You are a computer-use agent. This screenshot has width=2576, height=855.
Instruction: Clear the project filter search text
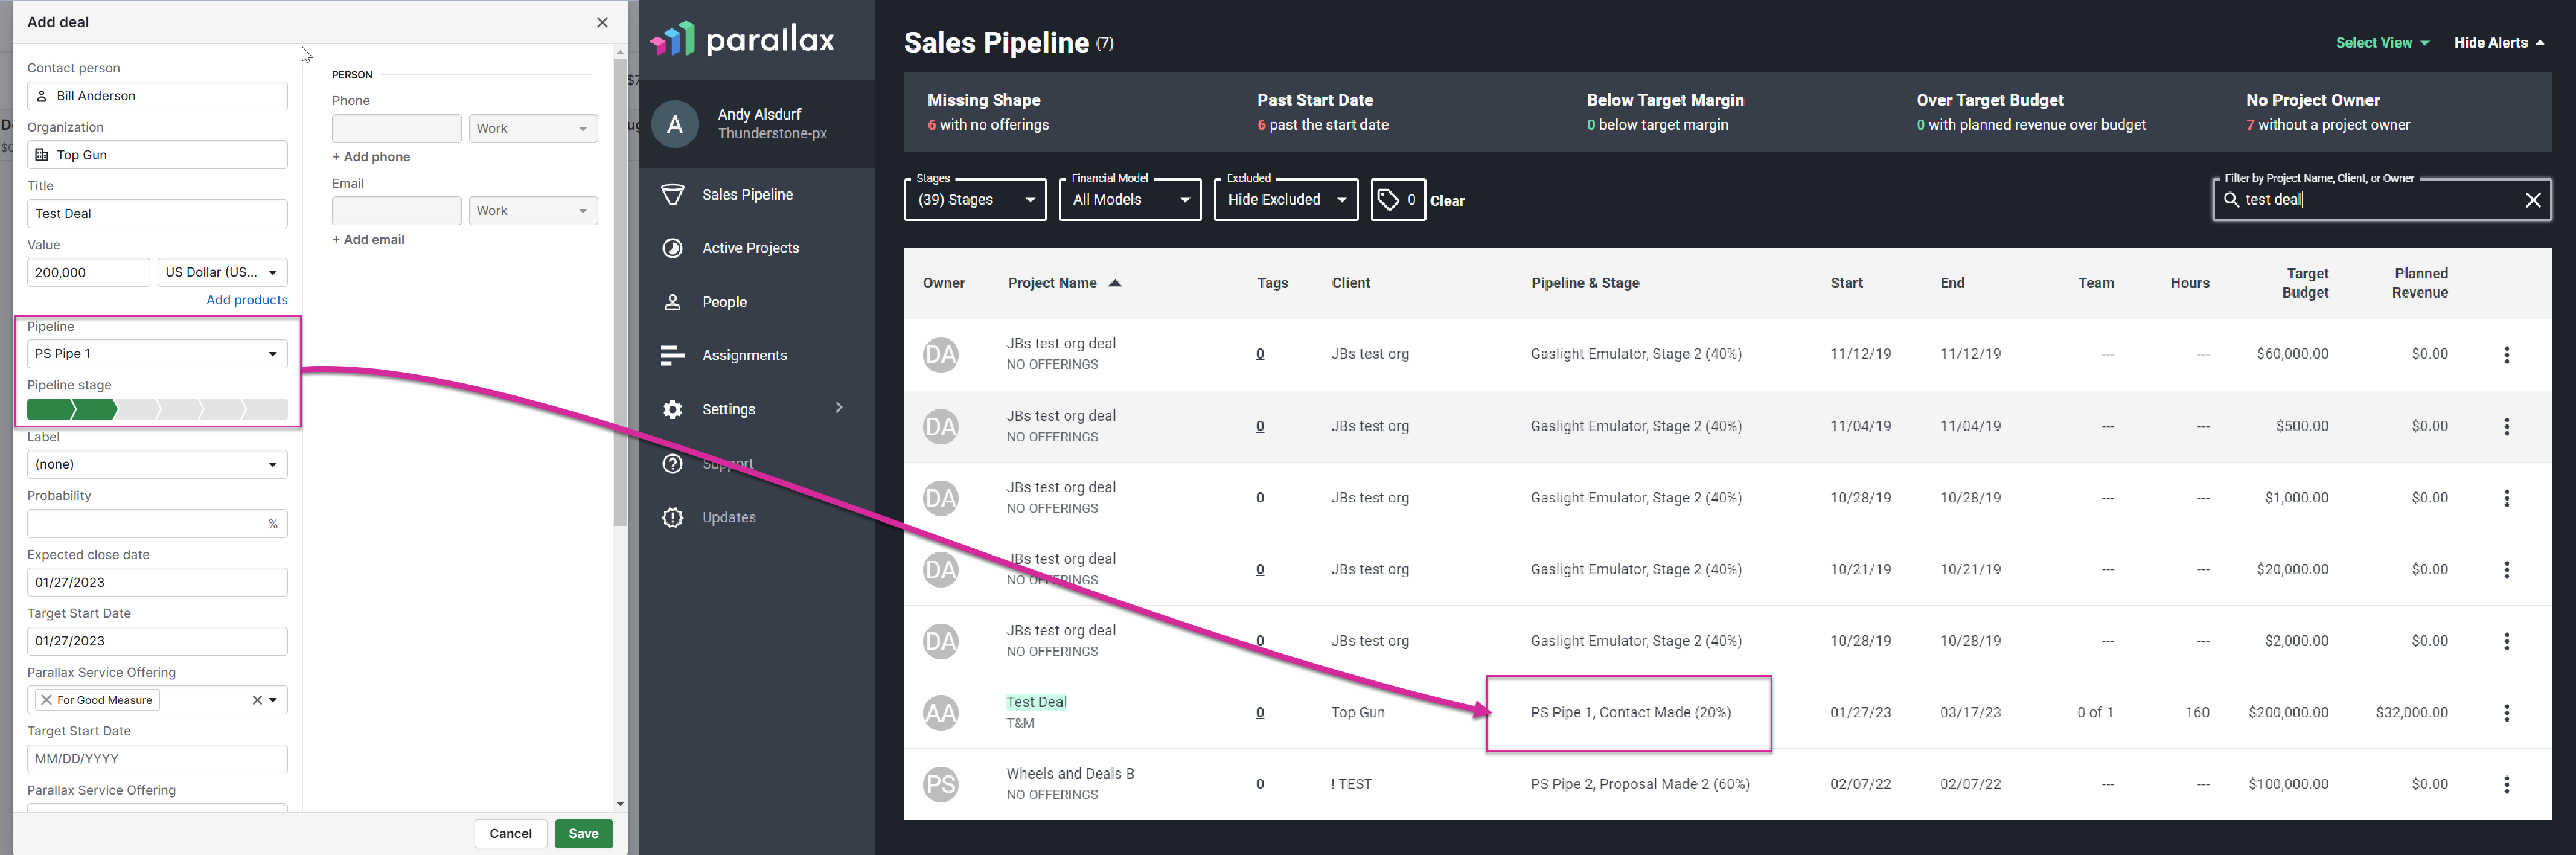2533,200
